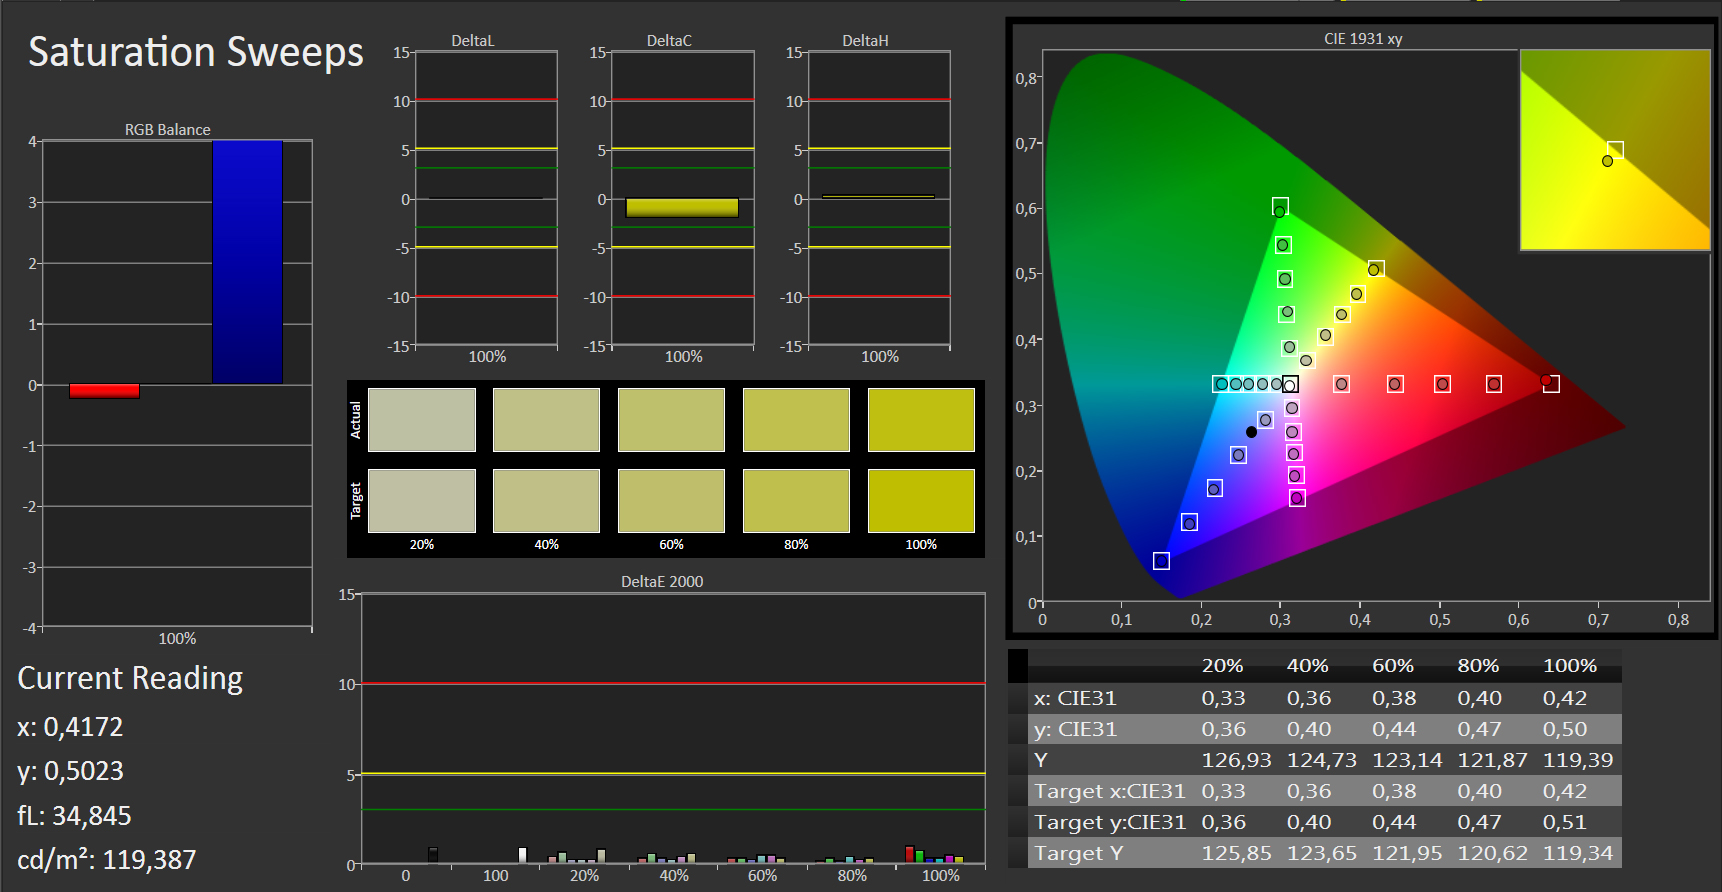Click the blue bar in RGB Balance
The height and width of the screenshot is (892, 1722).
[x=247, y=262]
